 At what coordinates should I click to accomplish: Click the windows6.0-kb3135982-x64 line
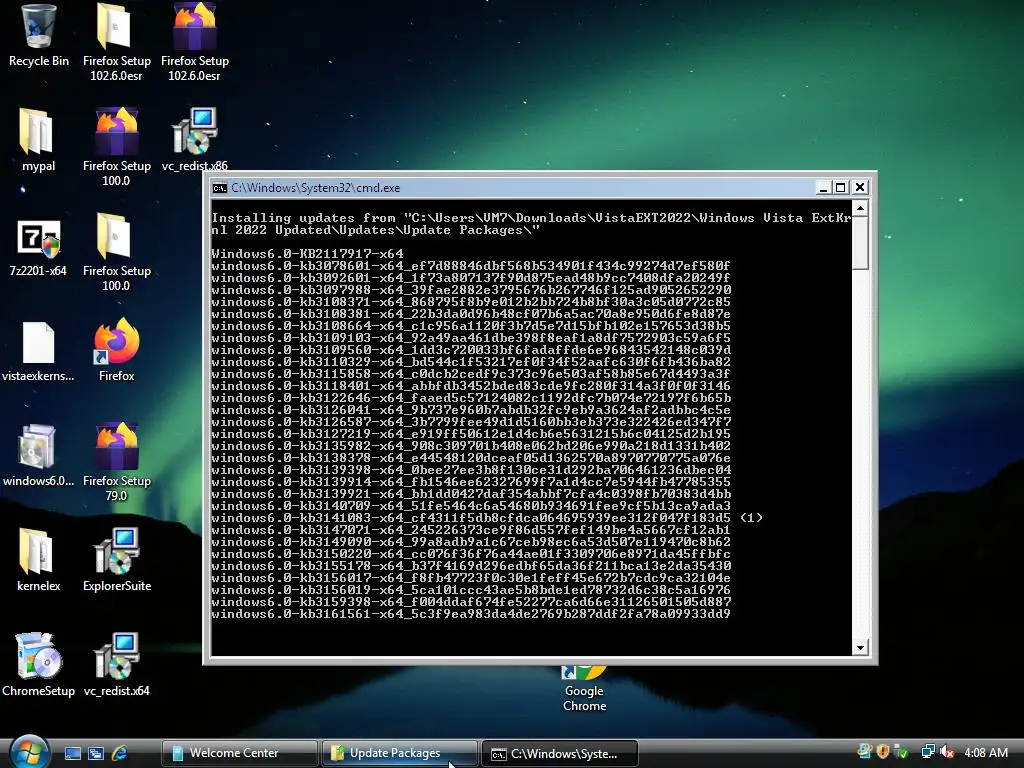[470, 446]
